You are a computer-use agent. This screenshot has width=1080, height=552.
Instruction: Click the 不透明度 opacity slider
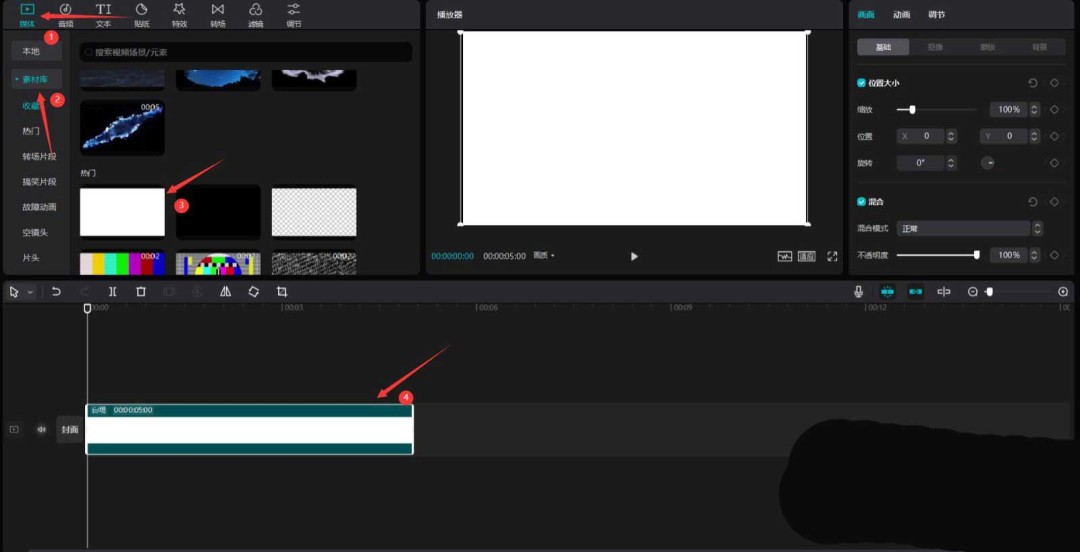click(937, 255)
